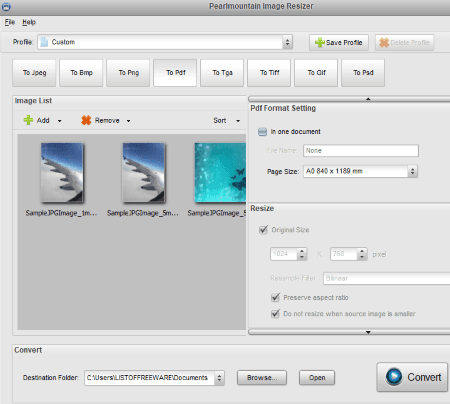
Task: Select the teal butterfly image thumbnail
Action: (x=220, y=173)
